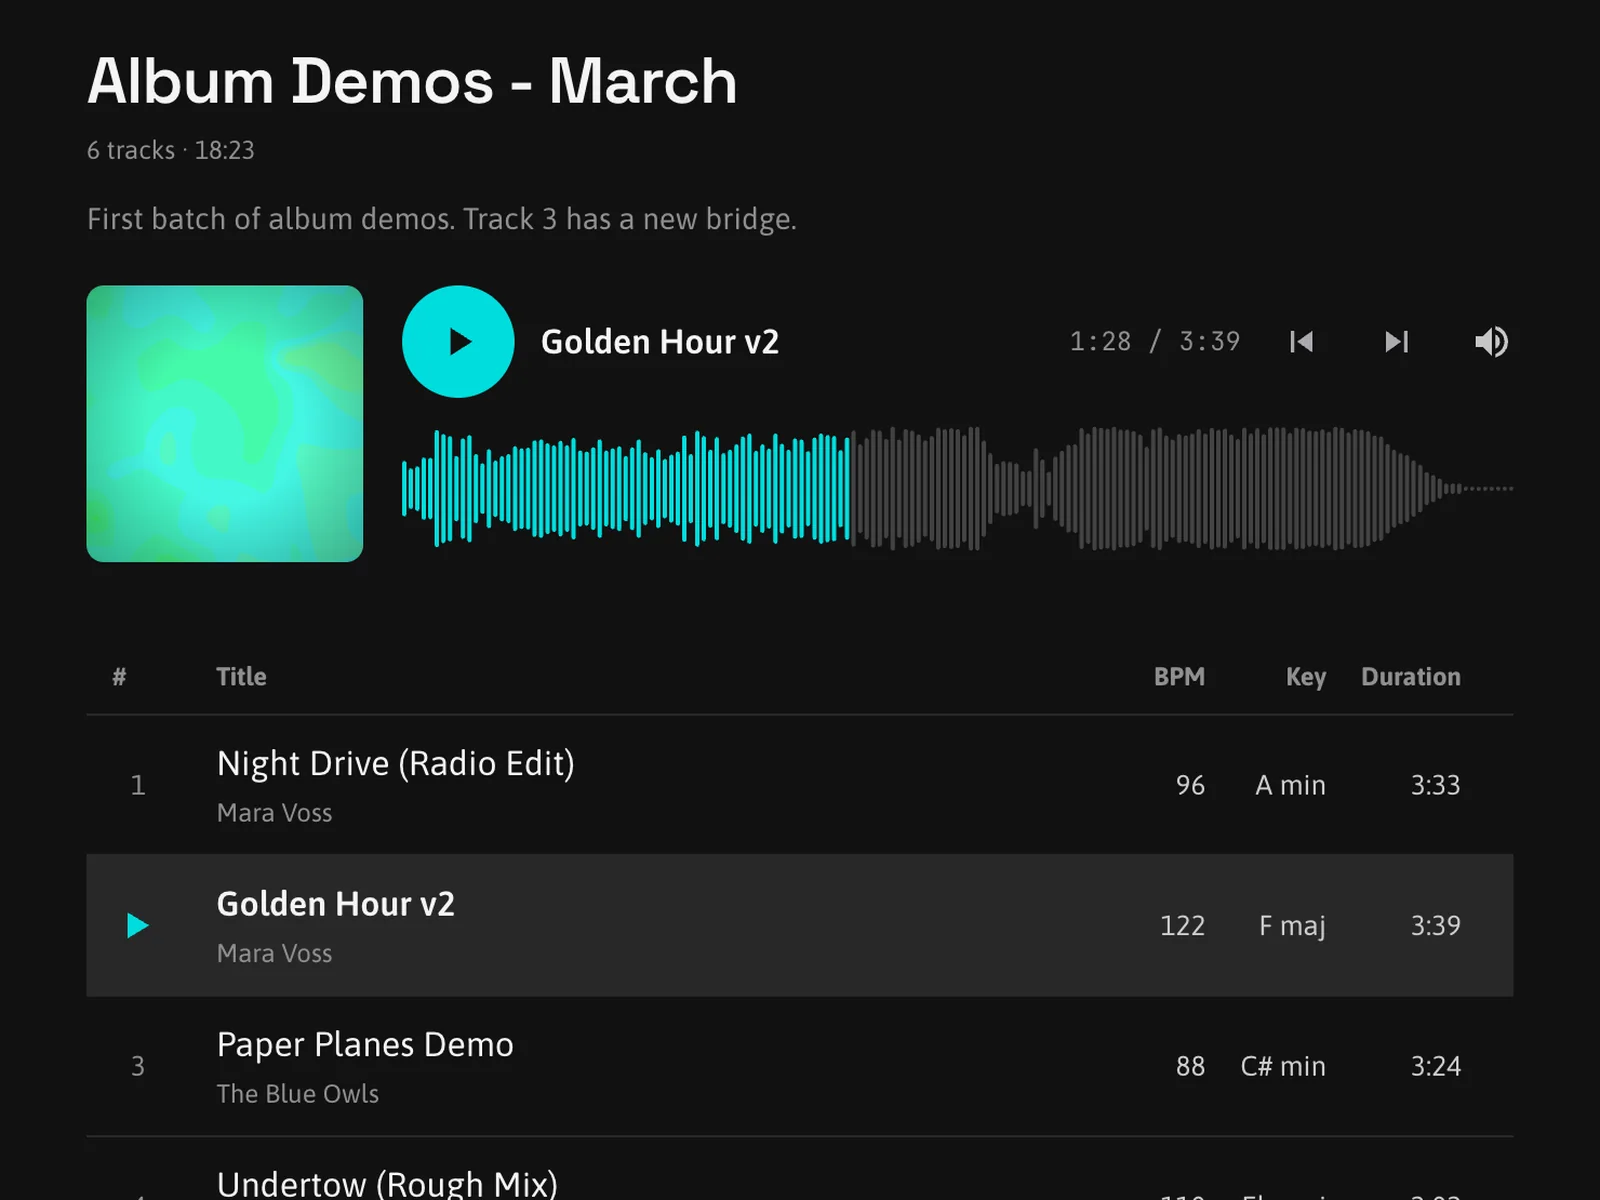
Task: Seek within the cyan played waveform
Action: (x=625, y=488)
